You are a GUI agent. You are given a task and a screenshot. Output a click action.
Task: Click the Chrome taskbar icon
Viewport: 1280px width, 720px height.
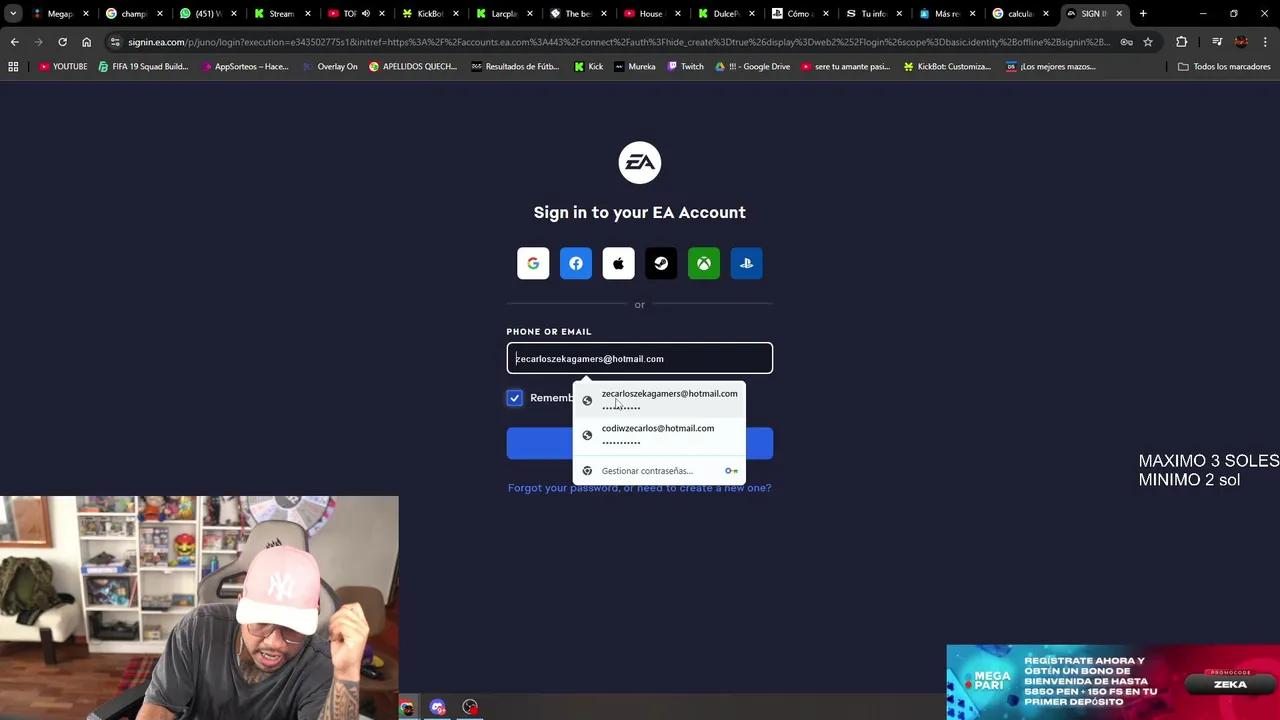coord(406,708)
